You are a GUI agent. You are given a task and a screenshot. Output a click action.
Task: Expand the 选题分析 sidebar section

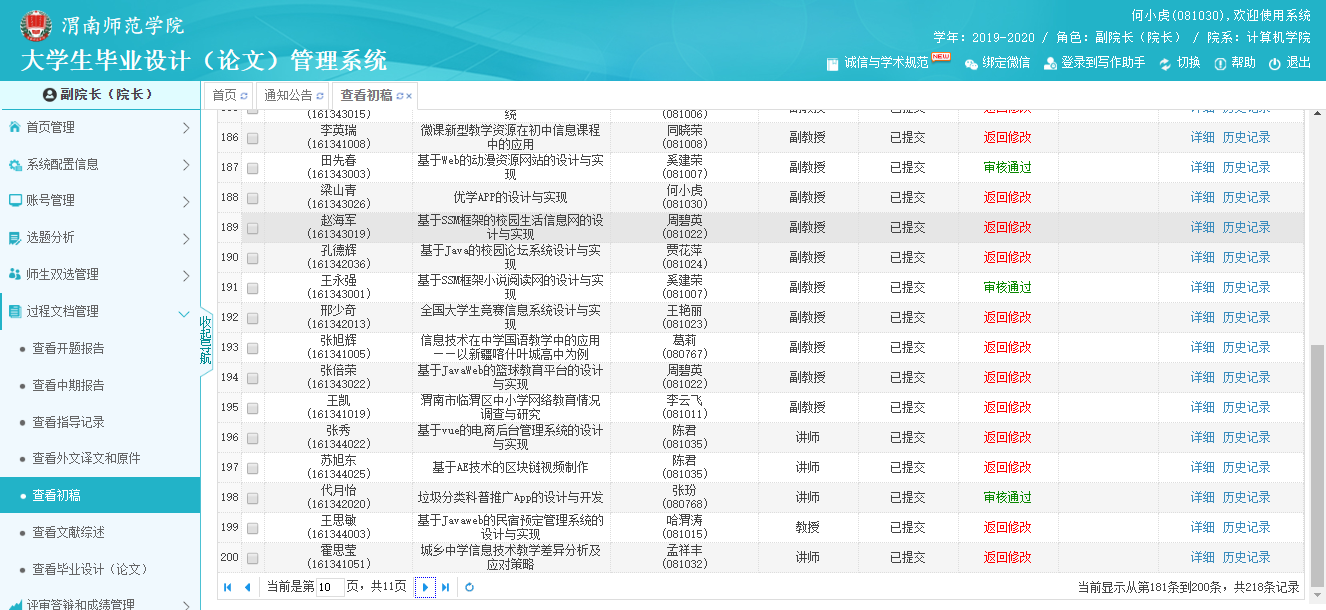(100, 237)
